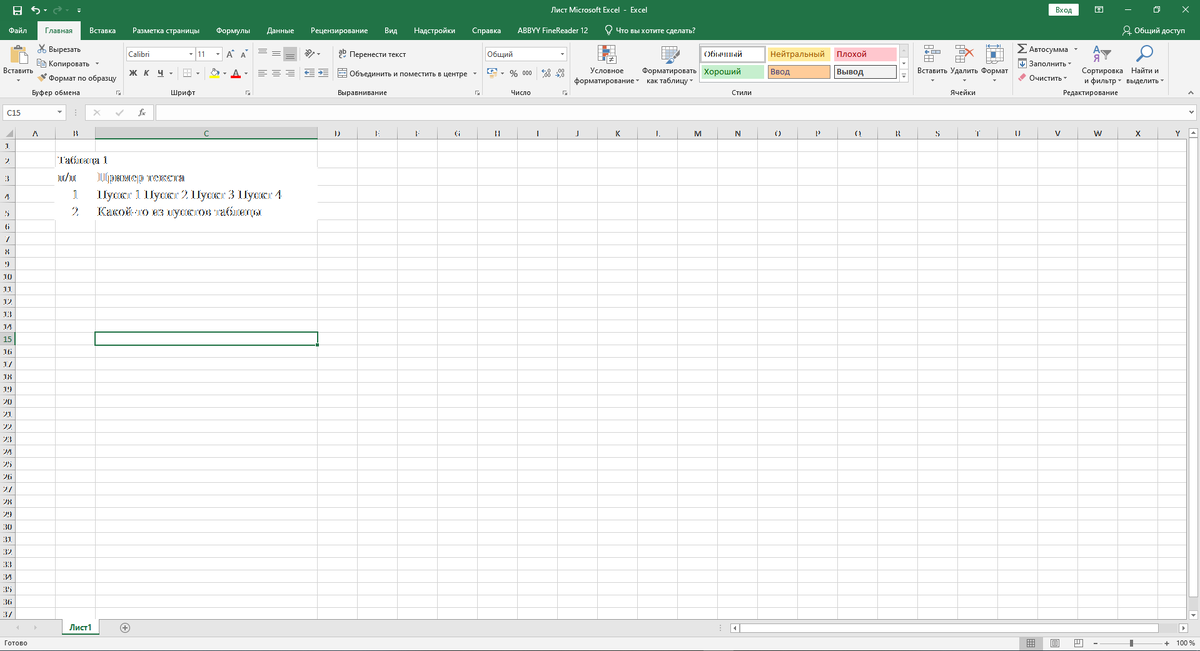Save the workbook with the floppy disk icon
Screen dimensions: 1200x651
[x=16, y=9]
